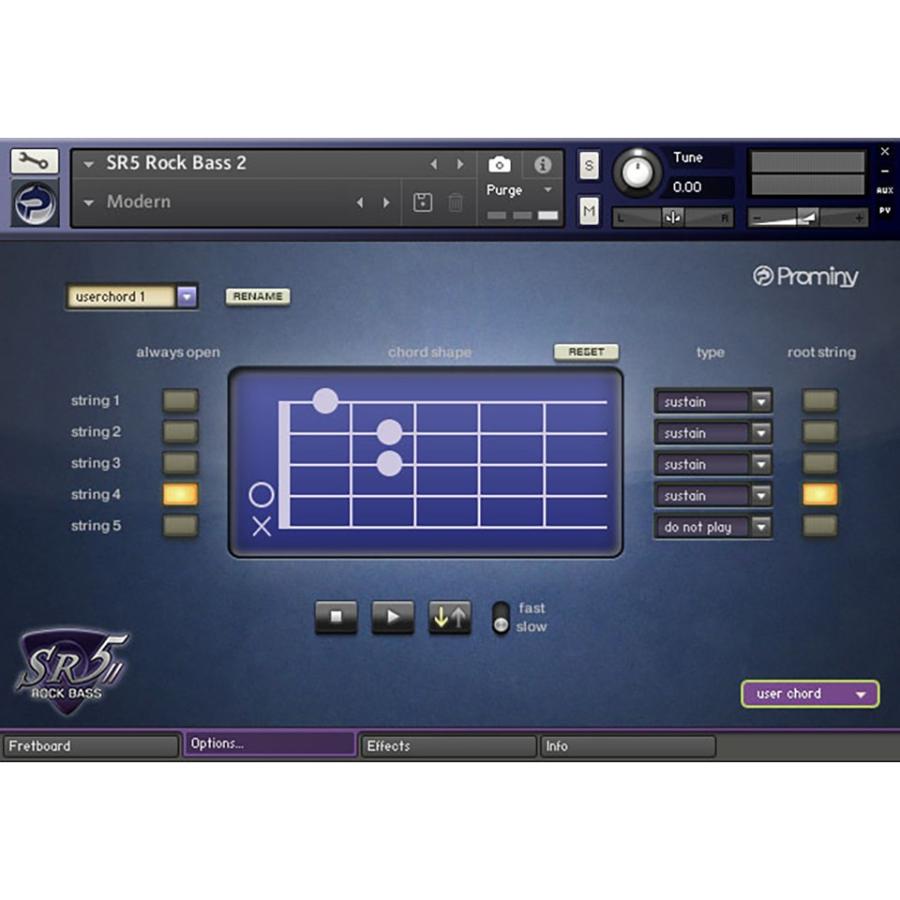Toggle root string for string 4

pyautogui.click(x=819, y=493)
